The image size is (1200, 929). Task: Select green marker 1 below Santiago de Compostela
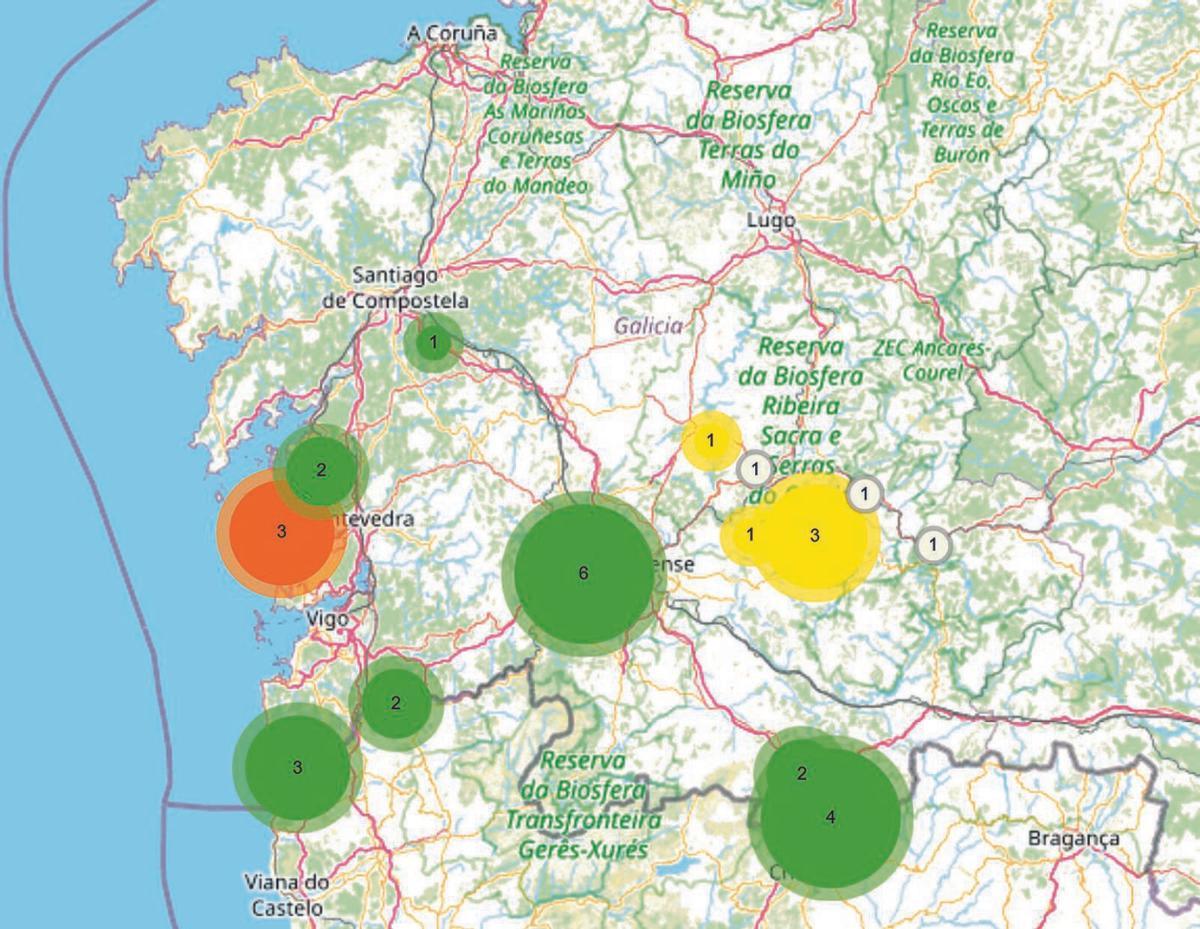pyautogui.click(x=433, y=343)
